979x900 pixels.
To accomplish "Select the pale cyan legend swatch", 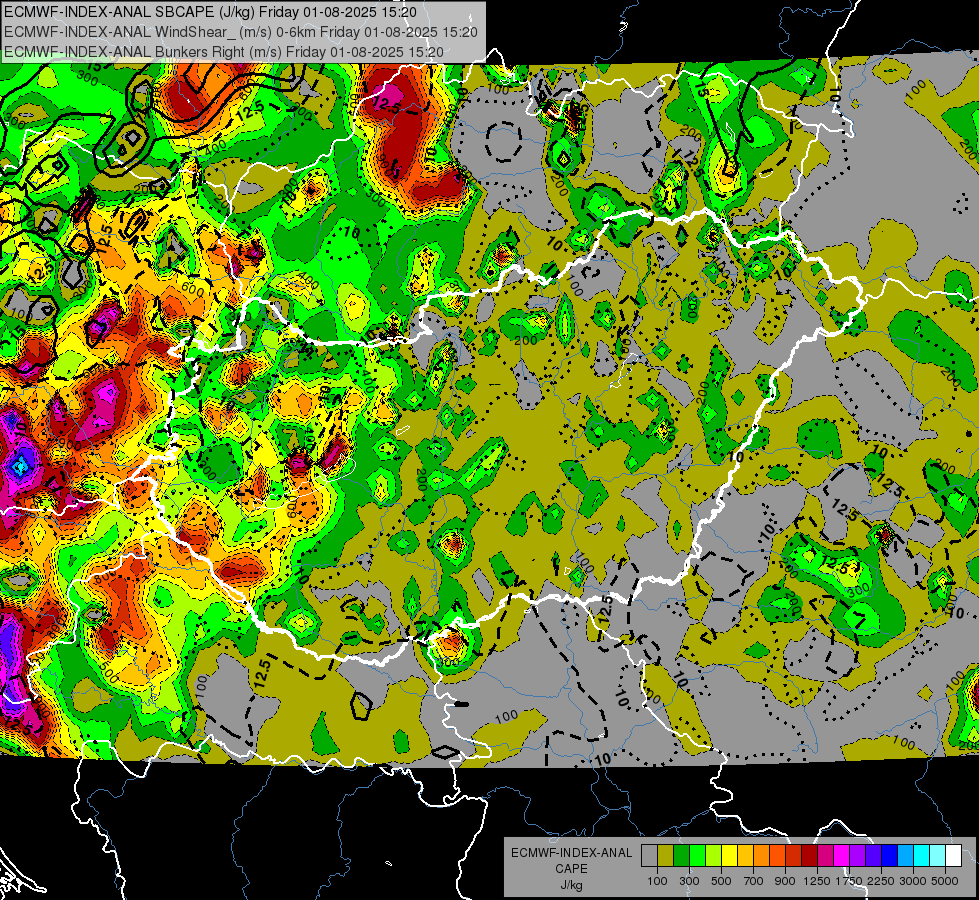I will [937, 856].
